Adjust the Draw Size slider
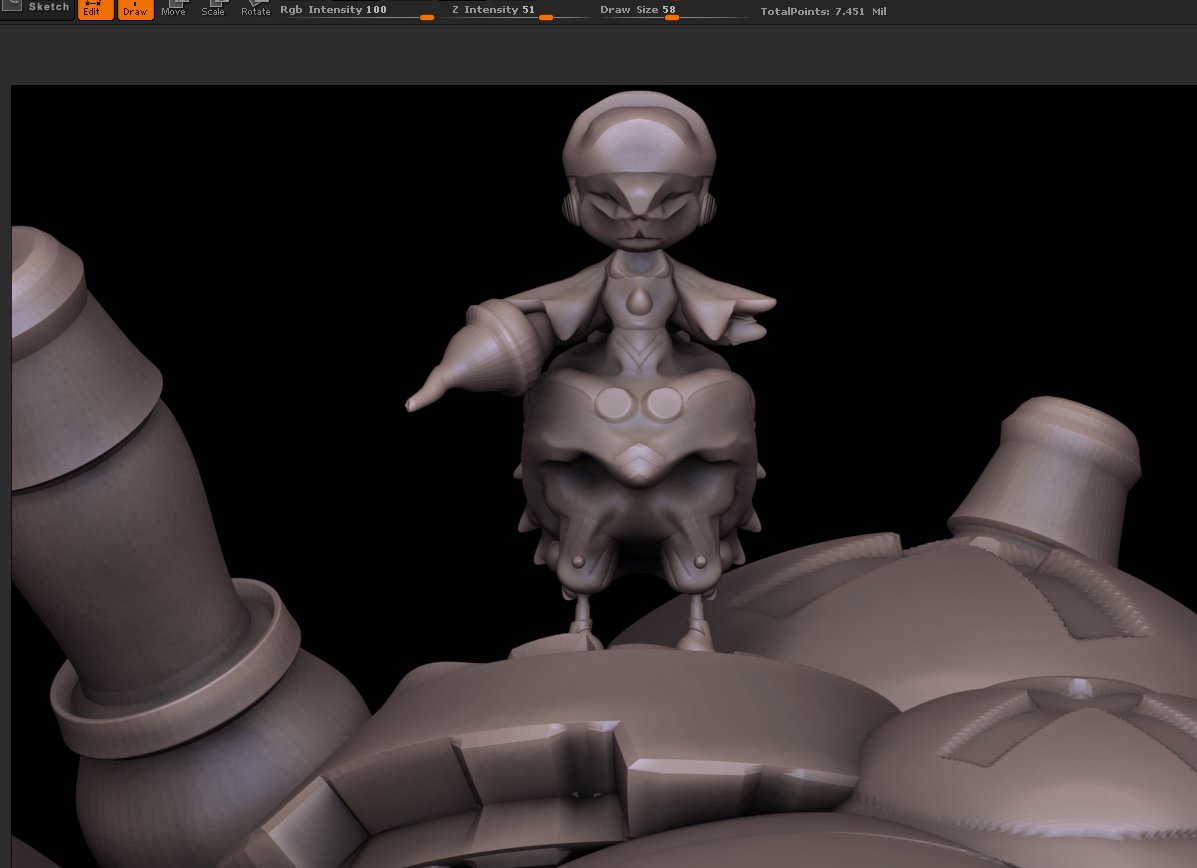This screenshot has width=1197, height=868. coord(672,11)
